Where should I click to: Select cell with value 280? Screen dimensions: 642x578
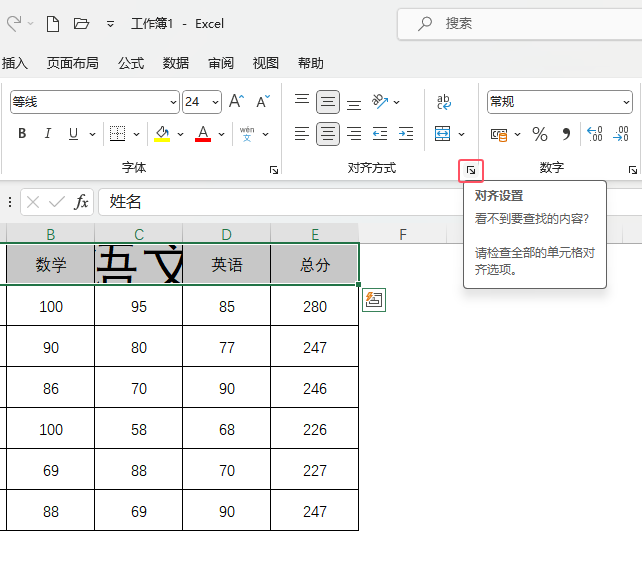(x=314, y=306)
